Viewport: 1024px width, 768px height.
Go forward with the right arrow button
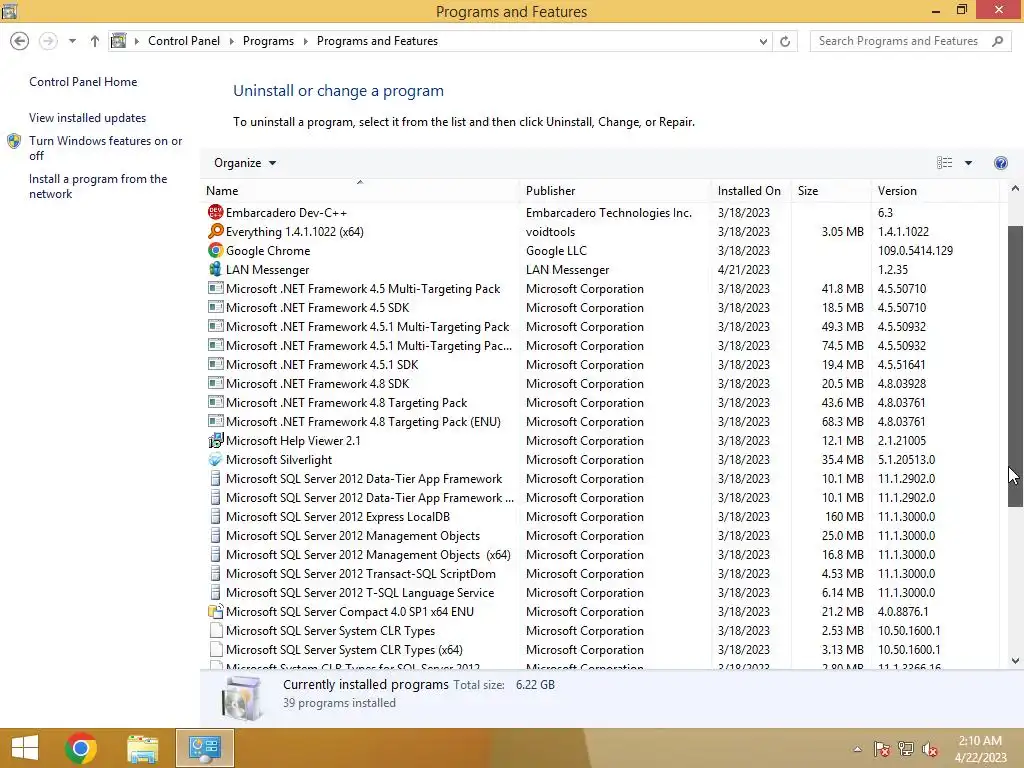[x=48, y=41]
